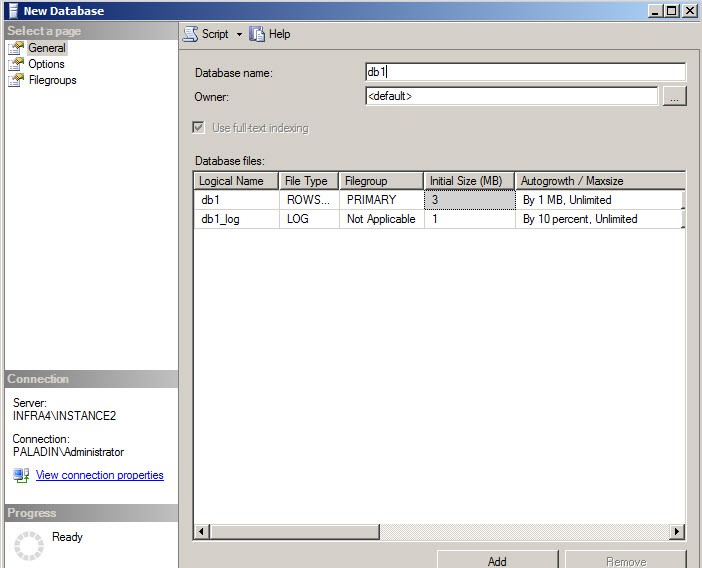Open the General page
The width and height of the screenshot is (702, 568).
pos(47,48)
